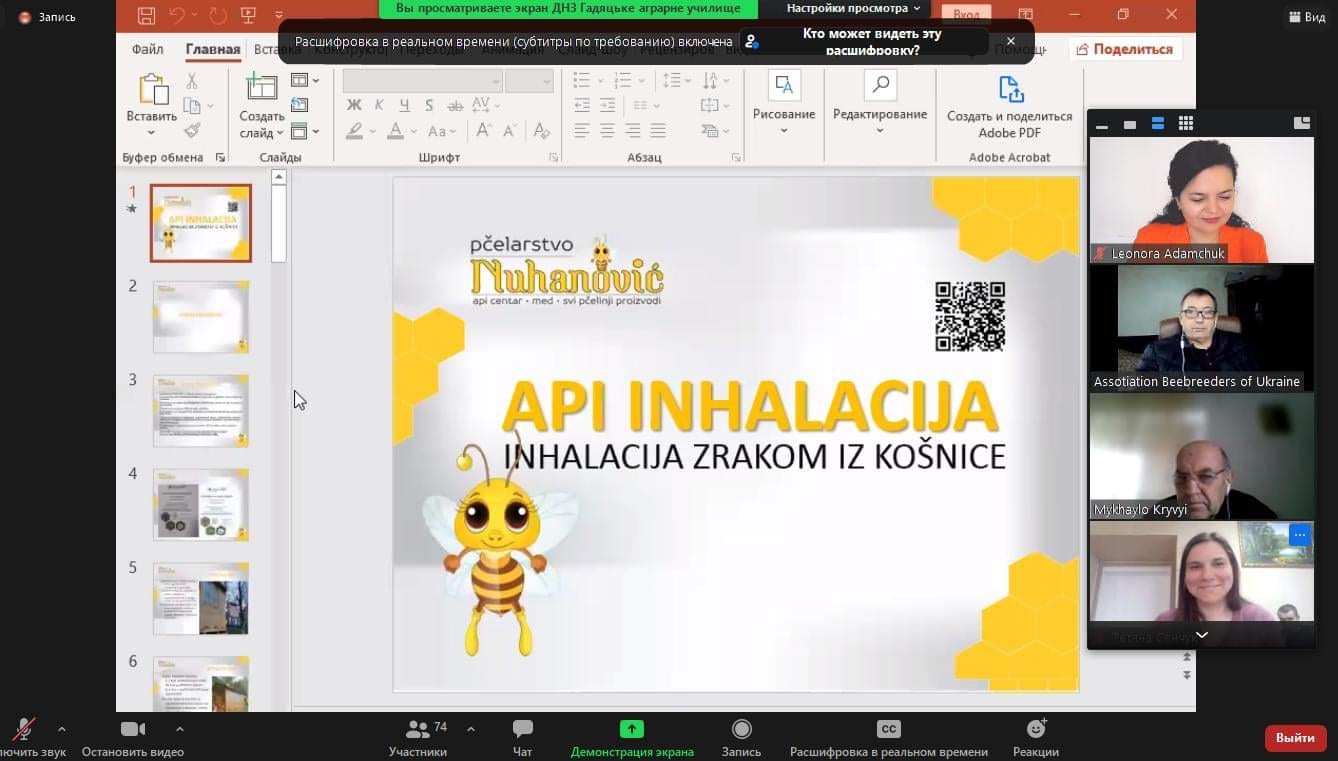This screenshot has width=1338, height=761.
Task: Open slide layout dropdown
Action: pos(305,80)
